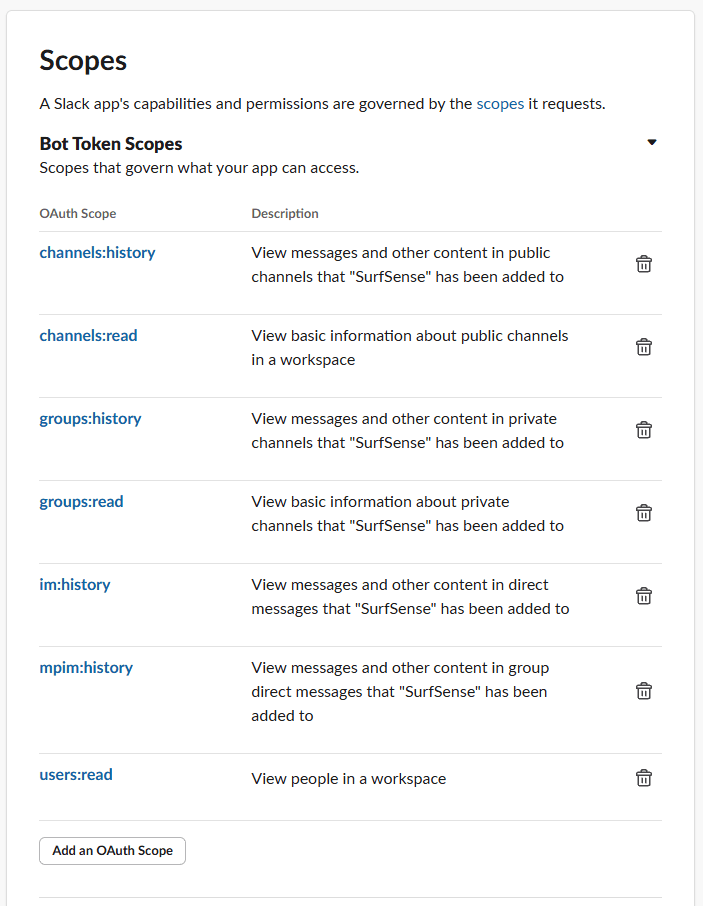
Task: Collapse the Bot Token Scopes section
Action: coord(652,142)
